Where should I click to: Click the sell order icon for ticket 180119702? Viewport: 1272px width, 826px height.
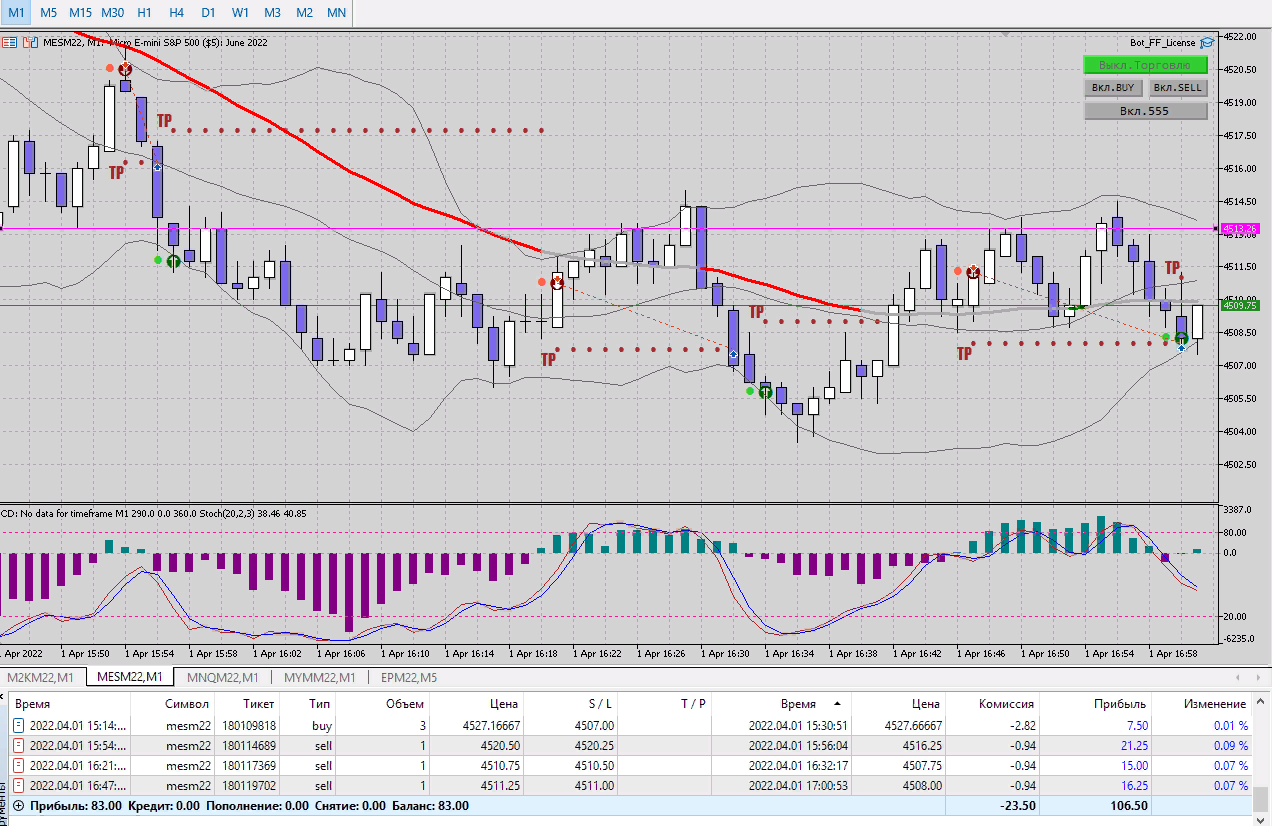click(x=19, y=785)
